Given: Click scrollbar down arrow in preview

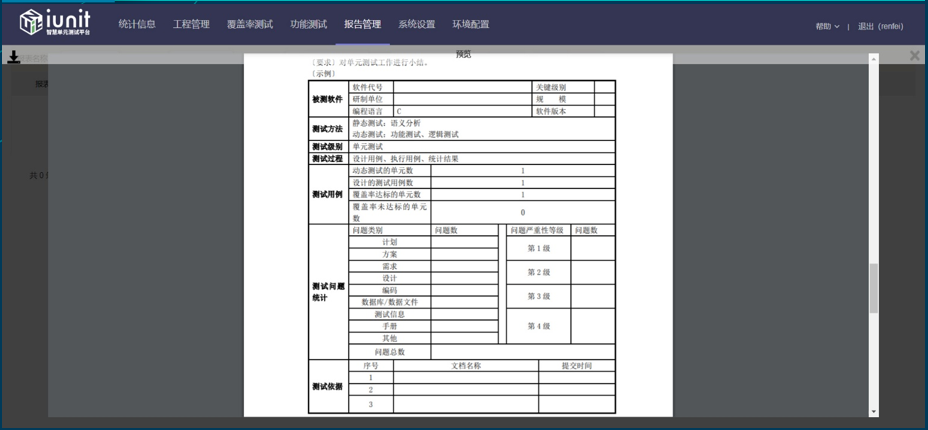Looking at the screenshot, I should (874, 412).
